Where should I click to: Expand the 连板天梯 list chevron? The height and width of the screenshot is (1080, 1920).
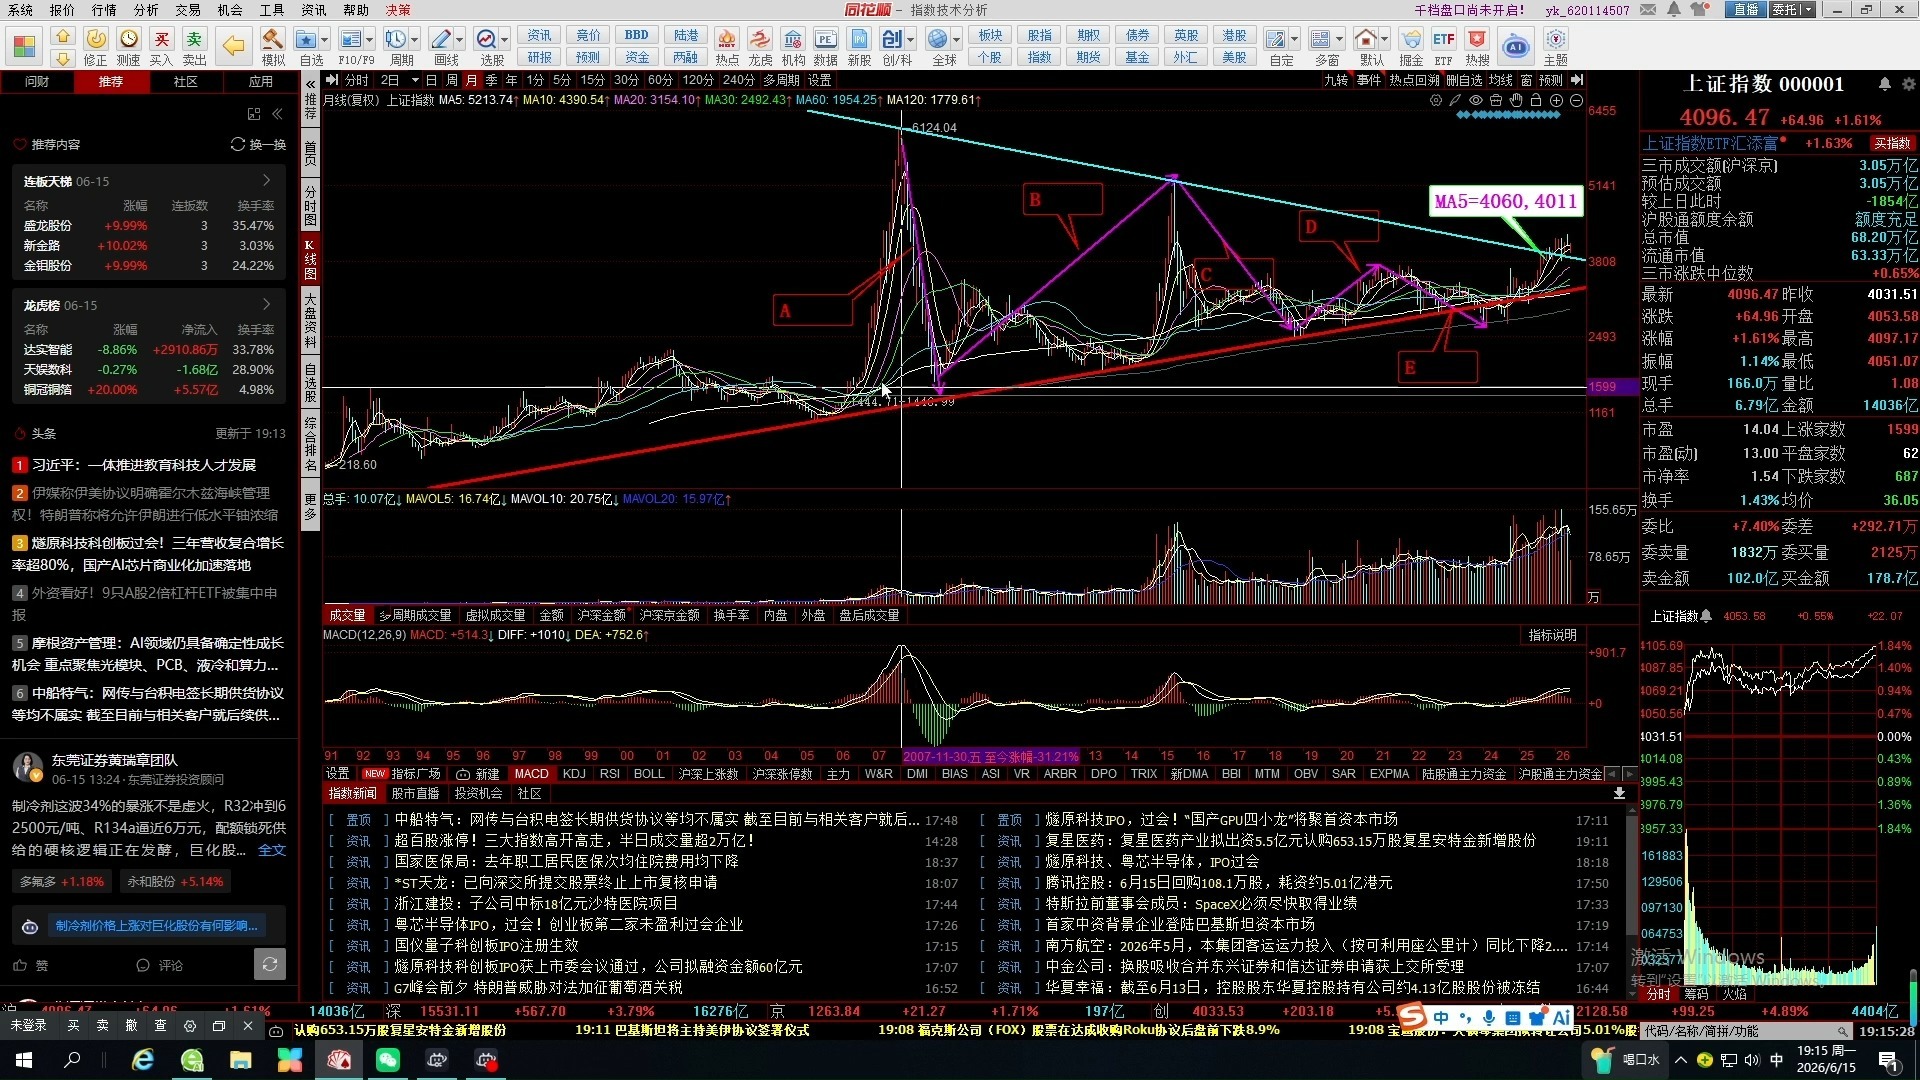[x=267, y=181]
